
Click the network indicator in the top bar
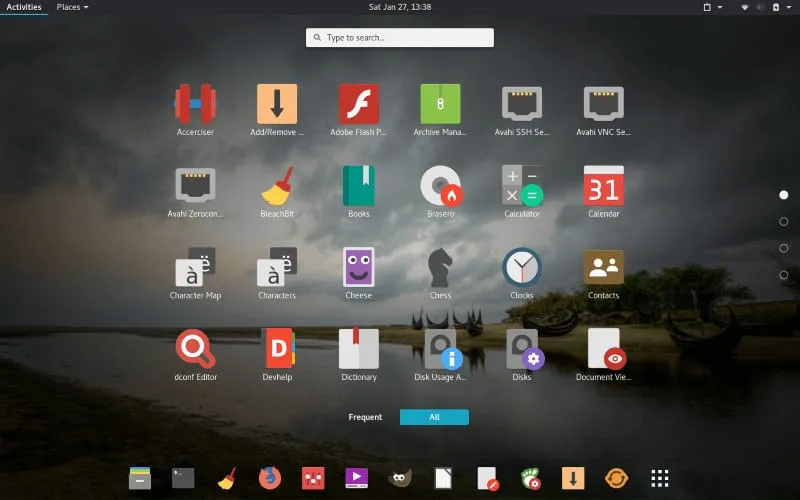745,7
